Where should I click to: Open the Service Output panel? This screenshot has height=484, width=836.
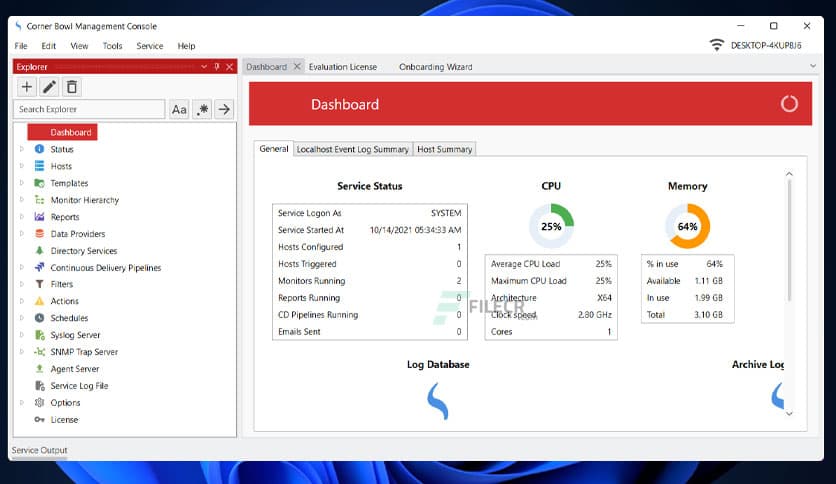39,450
